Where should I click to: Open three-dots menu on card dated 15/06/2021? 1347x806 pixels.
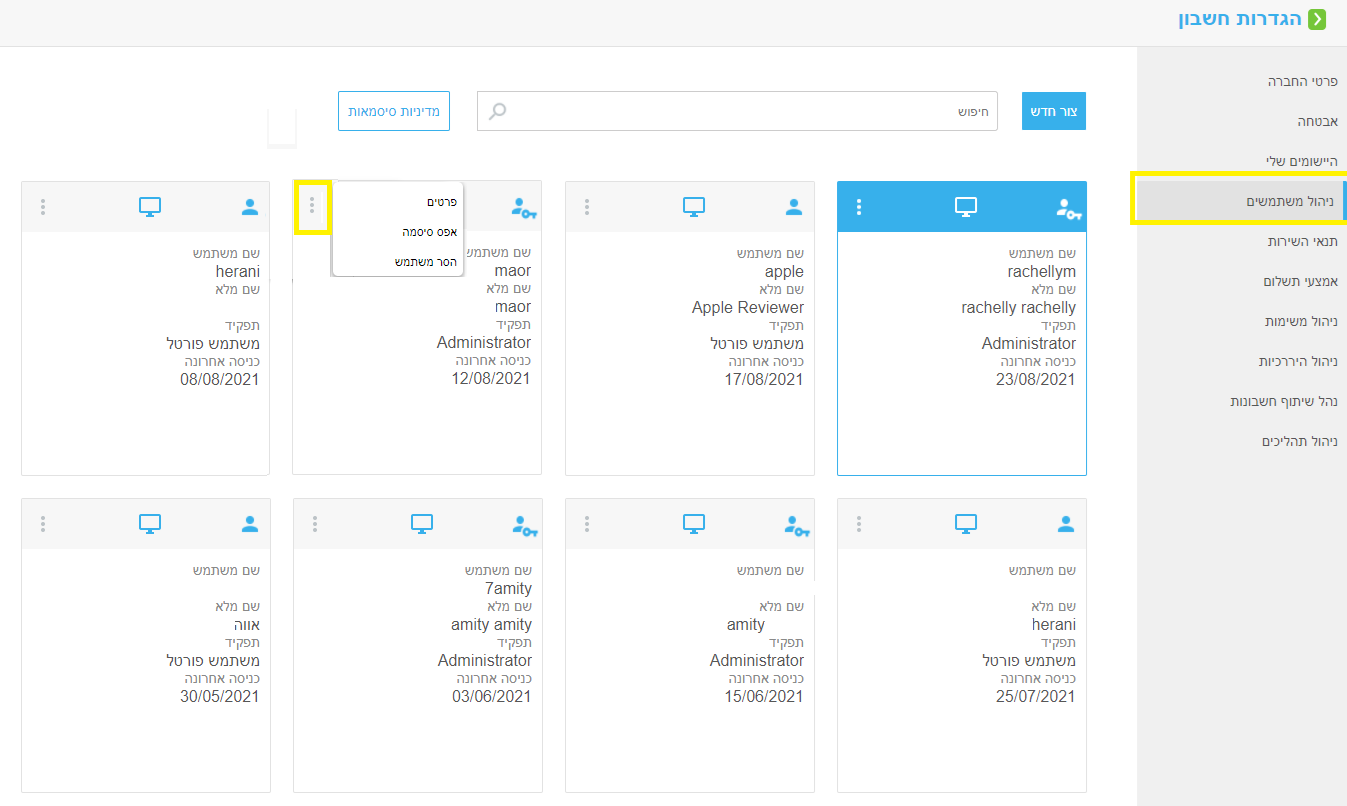[x=587, y=523]
